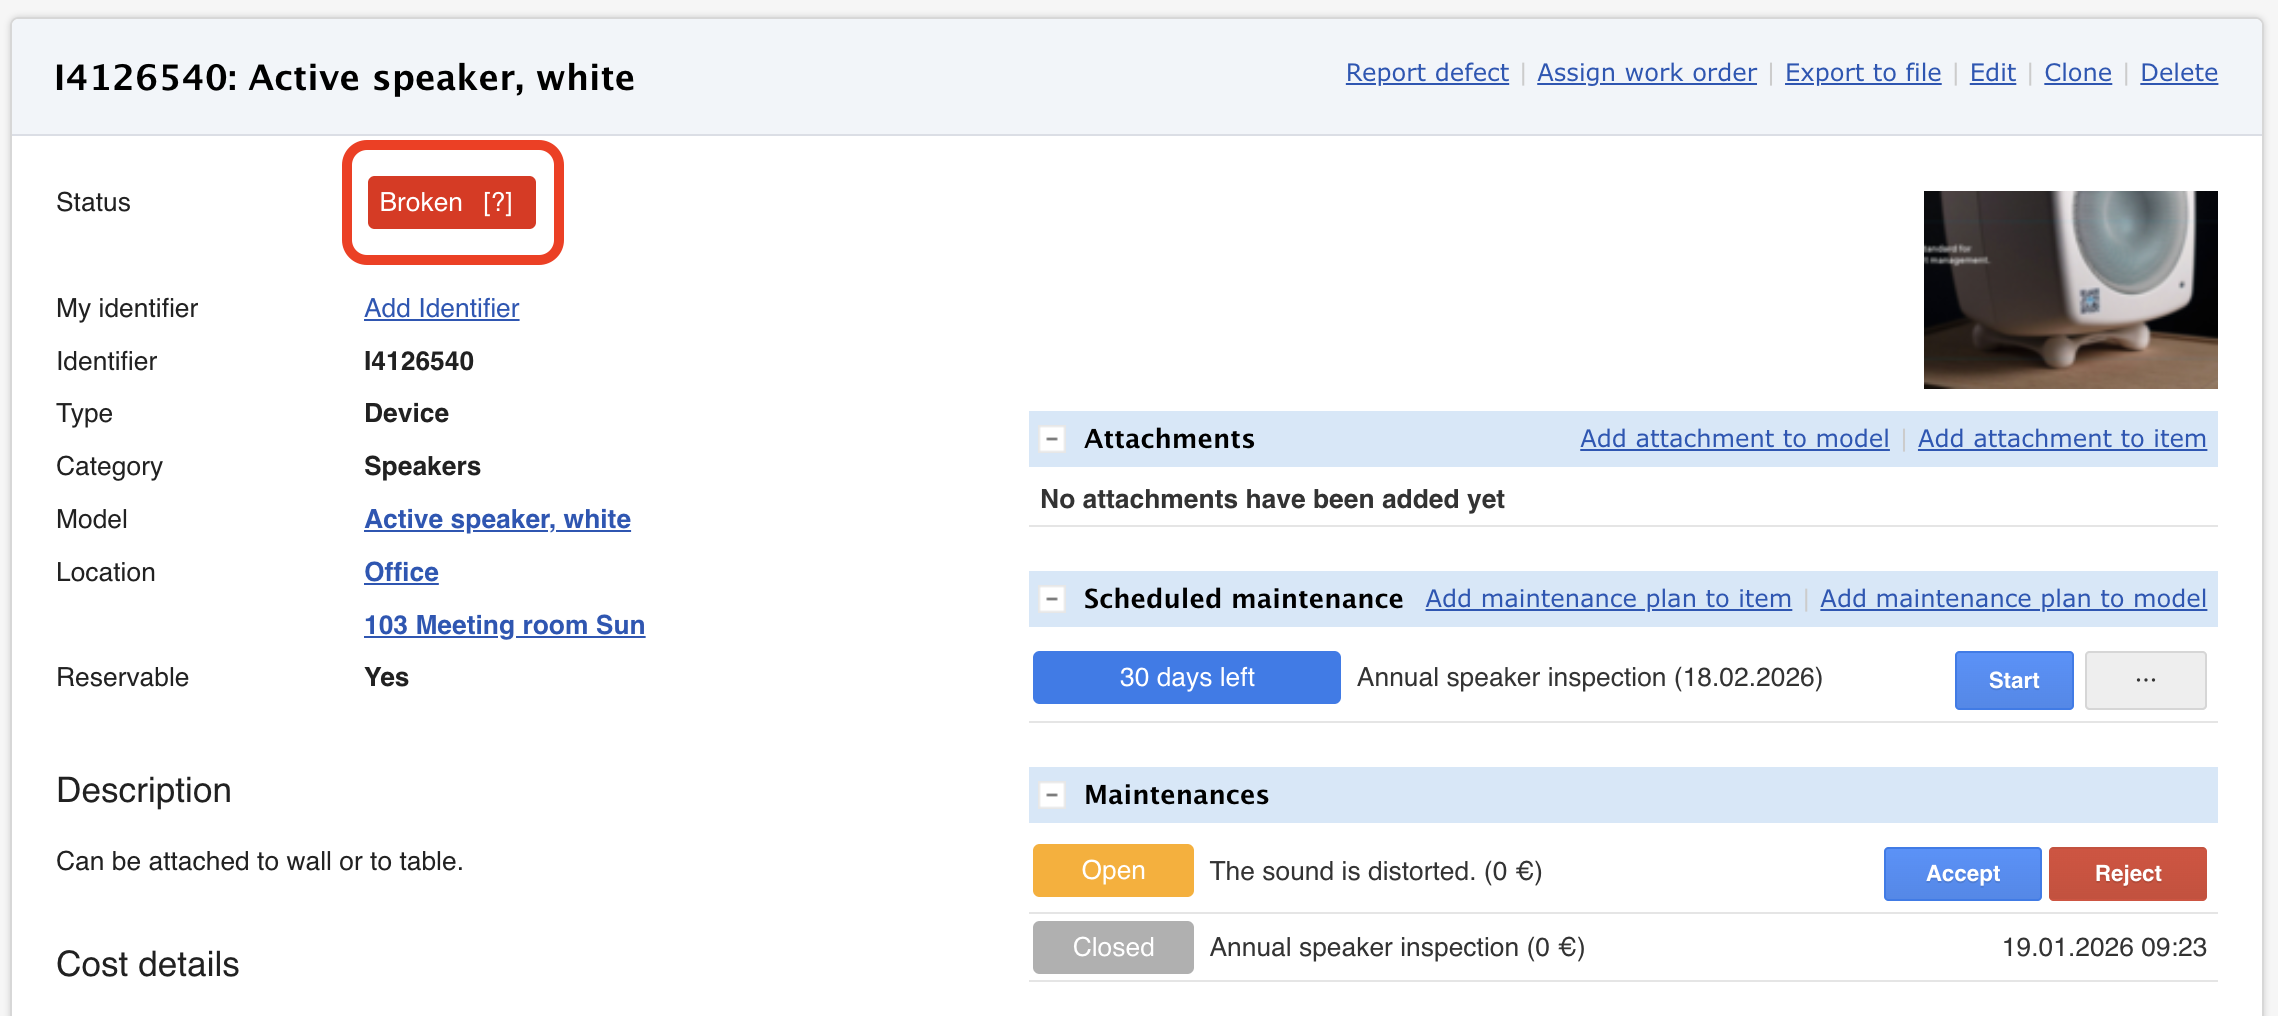Click the 30 days left badge
Screen dimensions: 2278x1016
click(x=1187, y=678)
